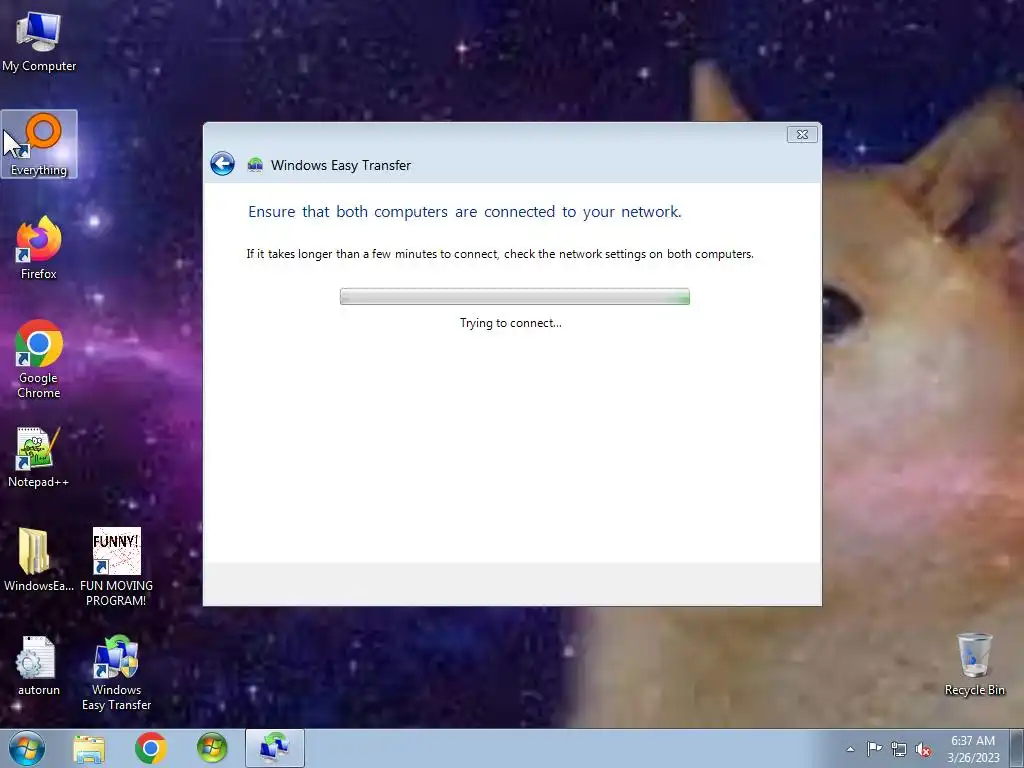Click the Windows flag taskbar icon
This screenshot has height=768, width=1024.
tap(212, 749)
